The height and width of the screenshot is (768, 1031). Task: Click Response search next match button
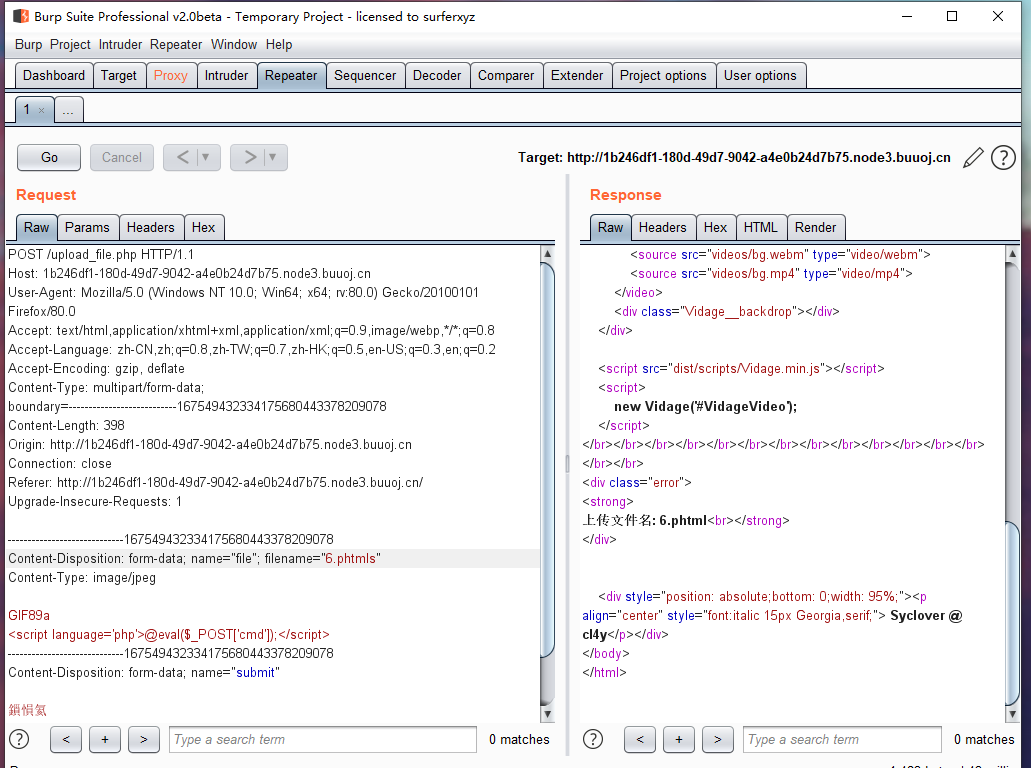[x=717, y=739]
